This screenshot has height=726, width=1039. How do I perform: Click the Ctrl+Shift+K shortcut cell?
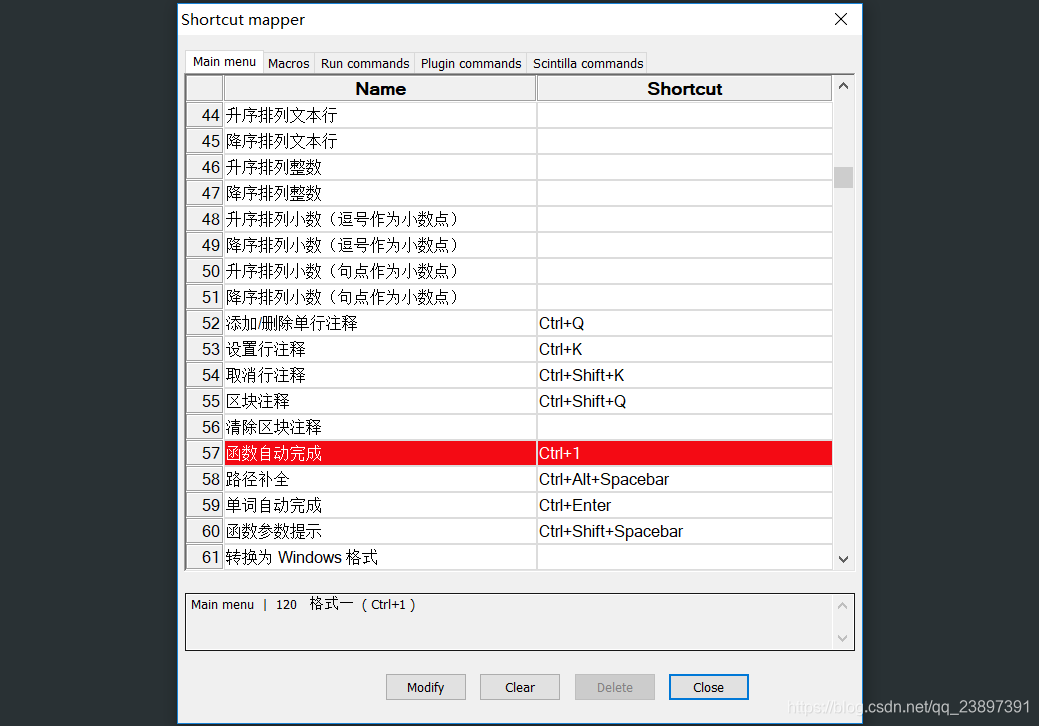(684, 375)
